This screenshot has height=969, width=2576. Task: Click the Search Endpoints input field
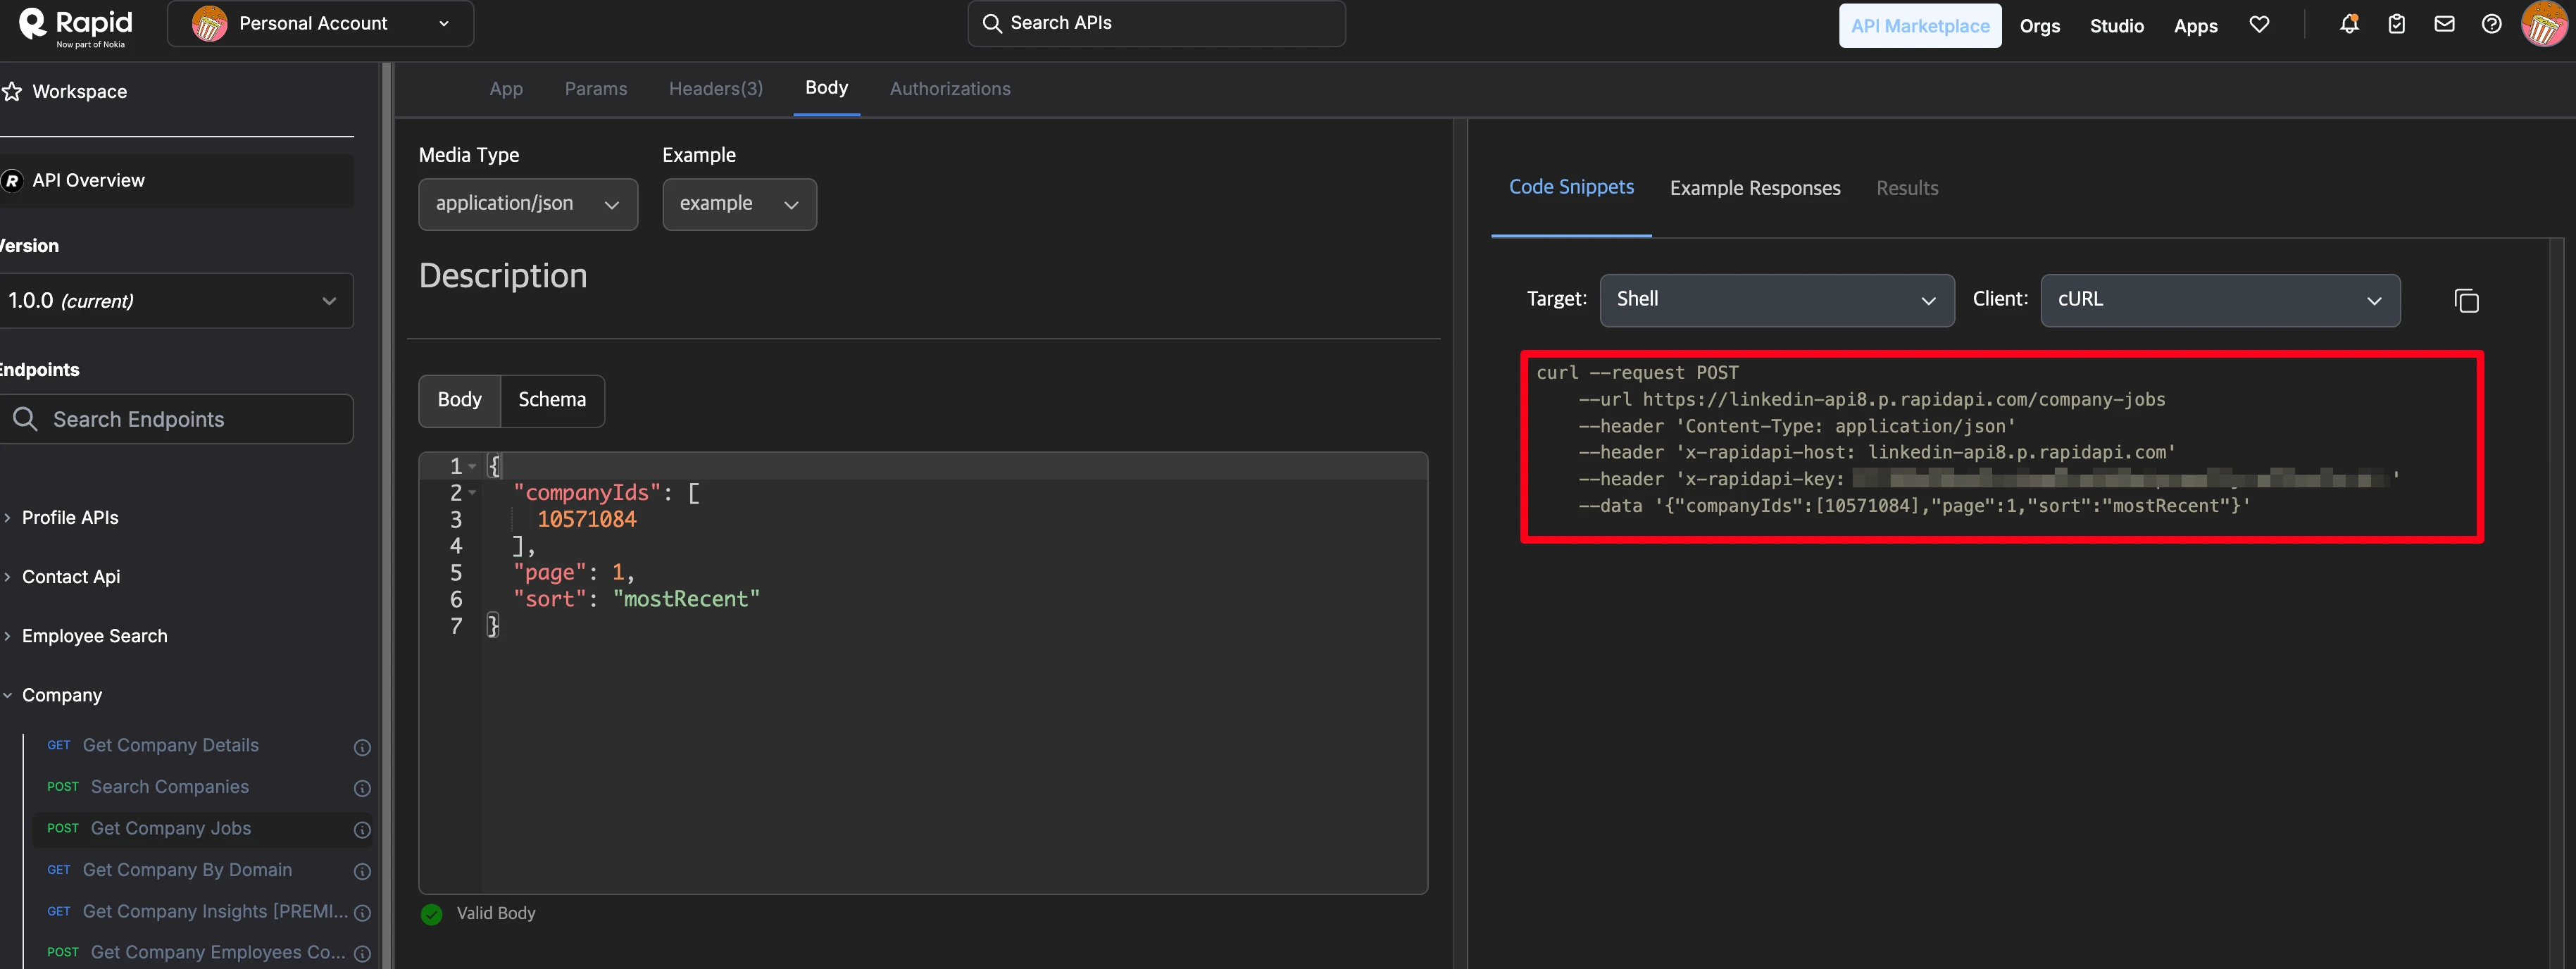[x=180, y=419]
